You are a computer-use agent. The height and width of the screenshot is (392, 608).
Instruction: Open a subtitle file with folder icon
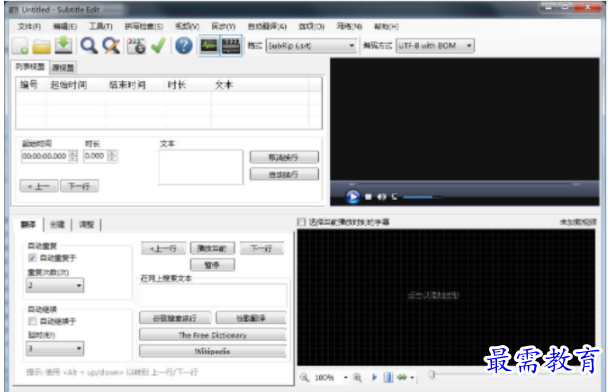[41, 46]
